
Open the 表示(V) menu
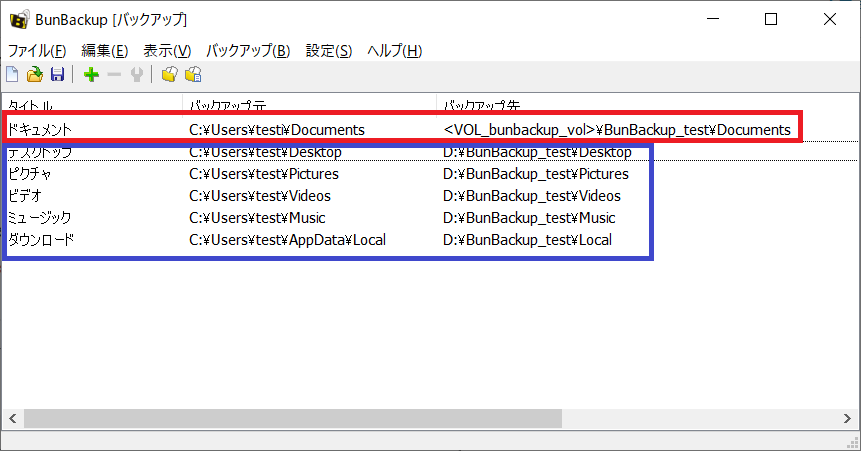tap(167, 51)
